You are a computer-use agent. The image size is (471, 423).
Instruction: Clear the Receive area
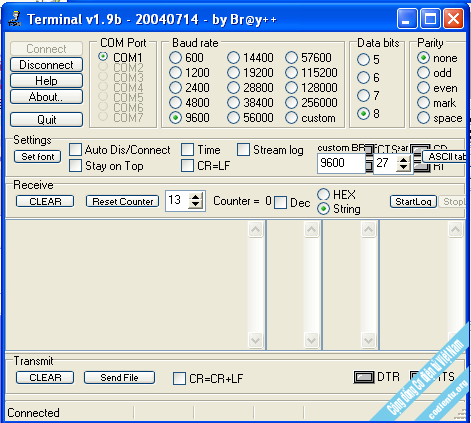pos(45,201)
